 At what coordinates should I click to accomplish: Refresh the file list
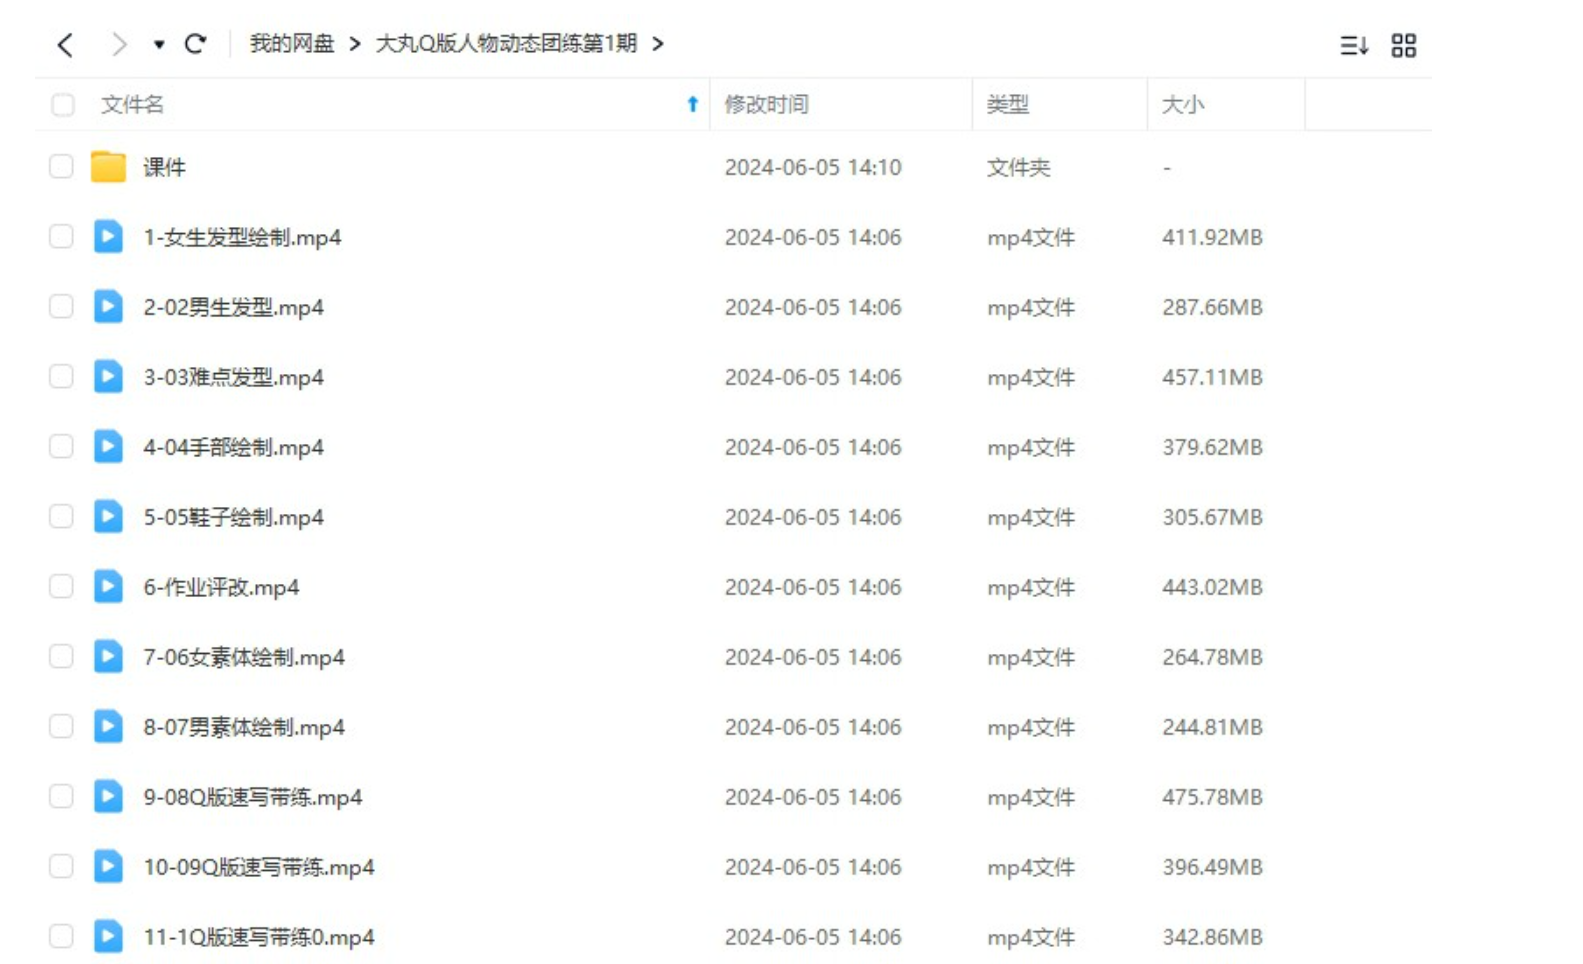point(196,44)
